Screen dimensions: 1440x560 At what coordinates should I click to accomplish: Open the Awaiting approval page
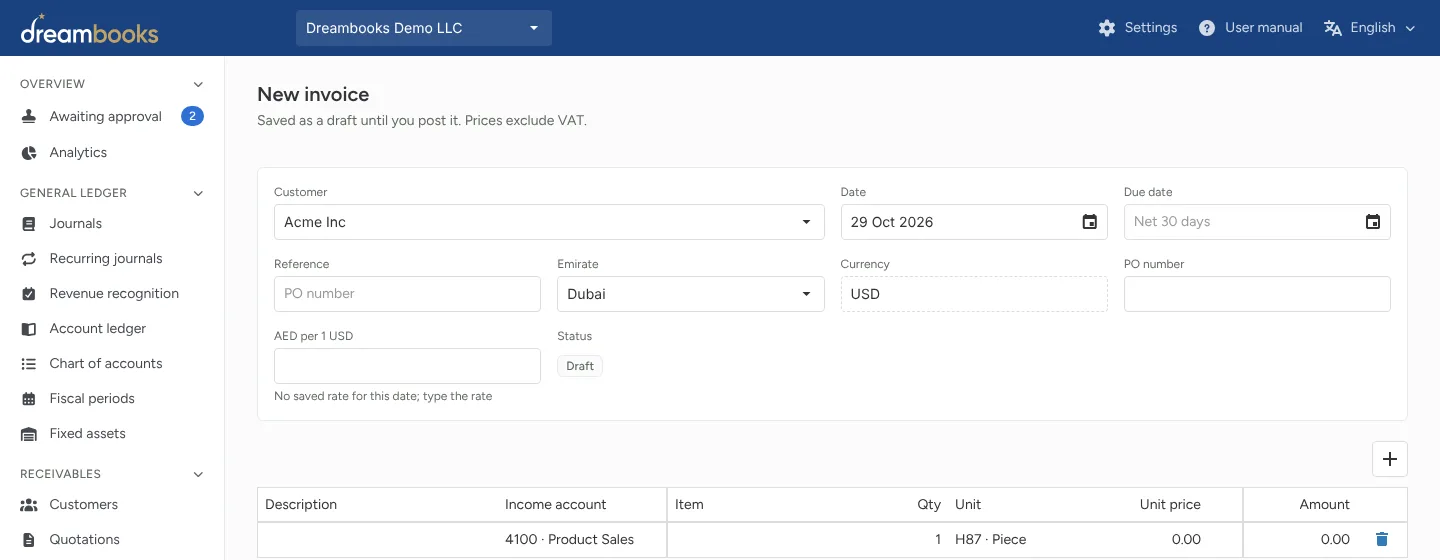point(106,117)
